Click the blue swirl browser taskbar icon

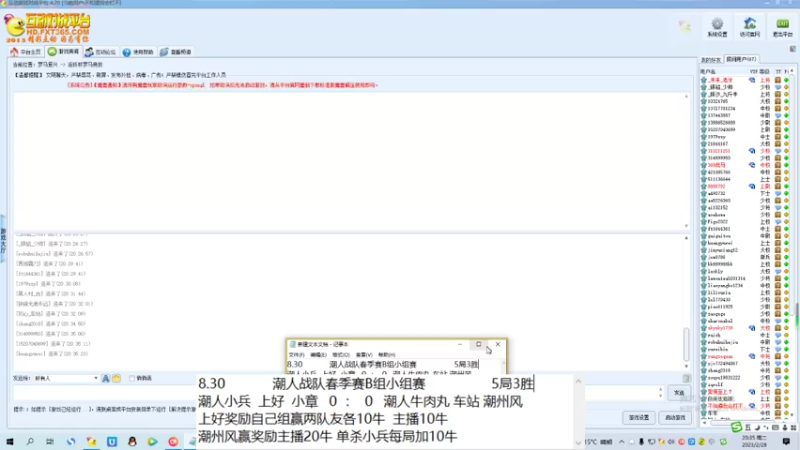pos(71,442)
